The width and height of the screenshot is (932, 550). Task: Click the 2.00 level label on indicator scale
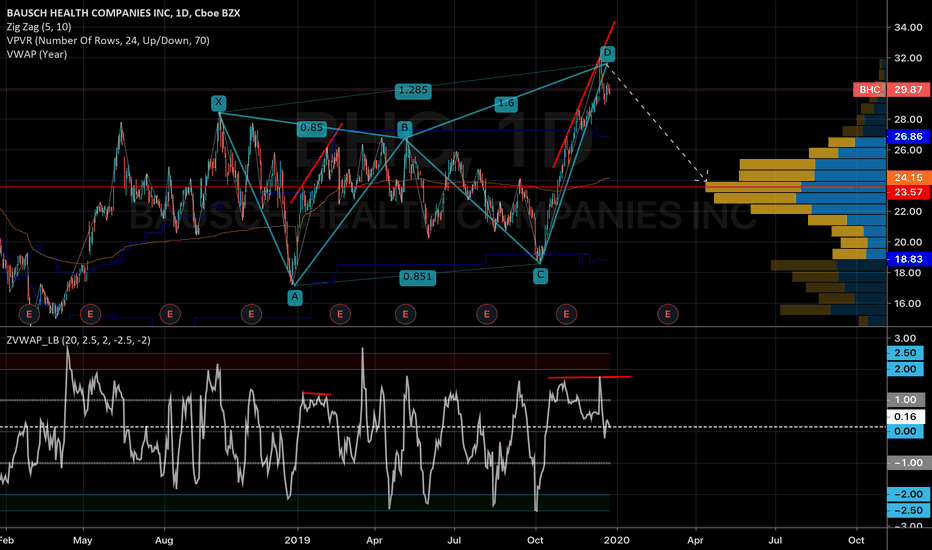point(905,369)
